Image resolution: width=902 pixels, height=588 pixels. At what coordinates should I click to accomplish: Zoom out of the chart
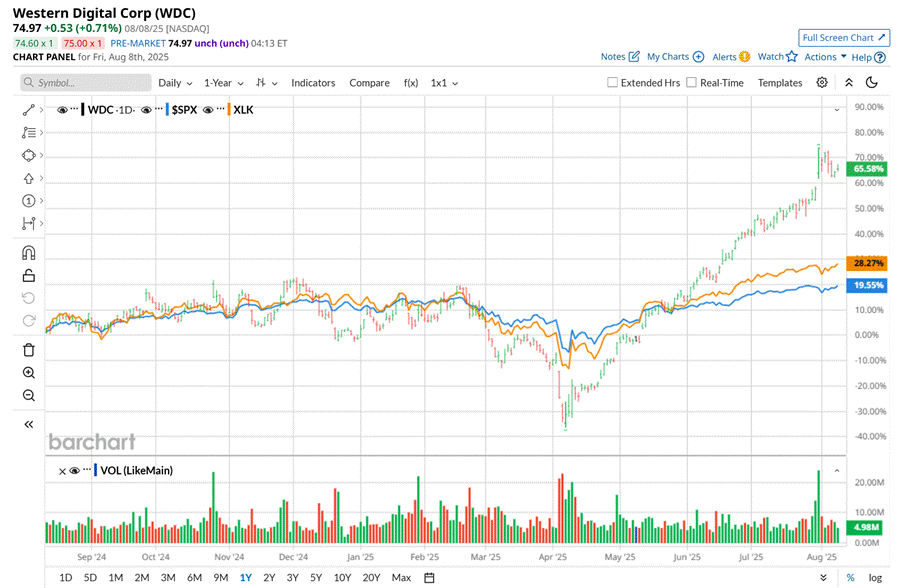coord(29,395)
